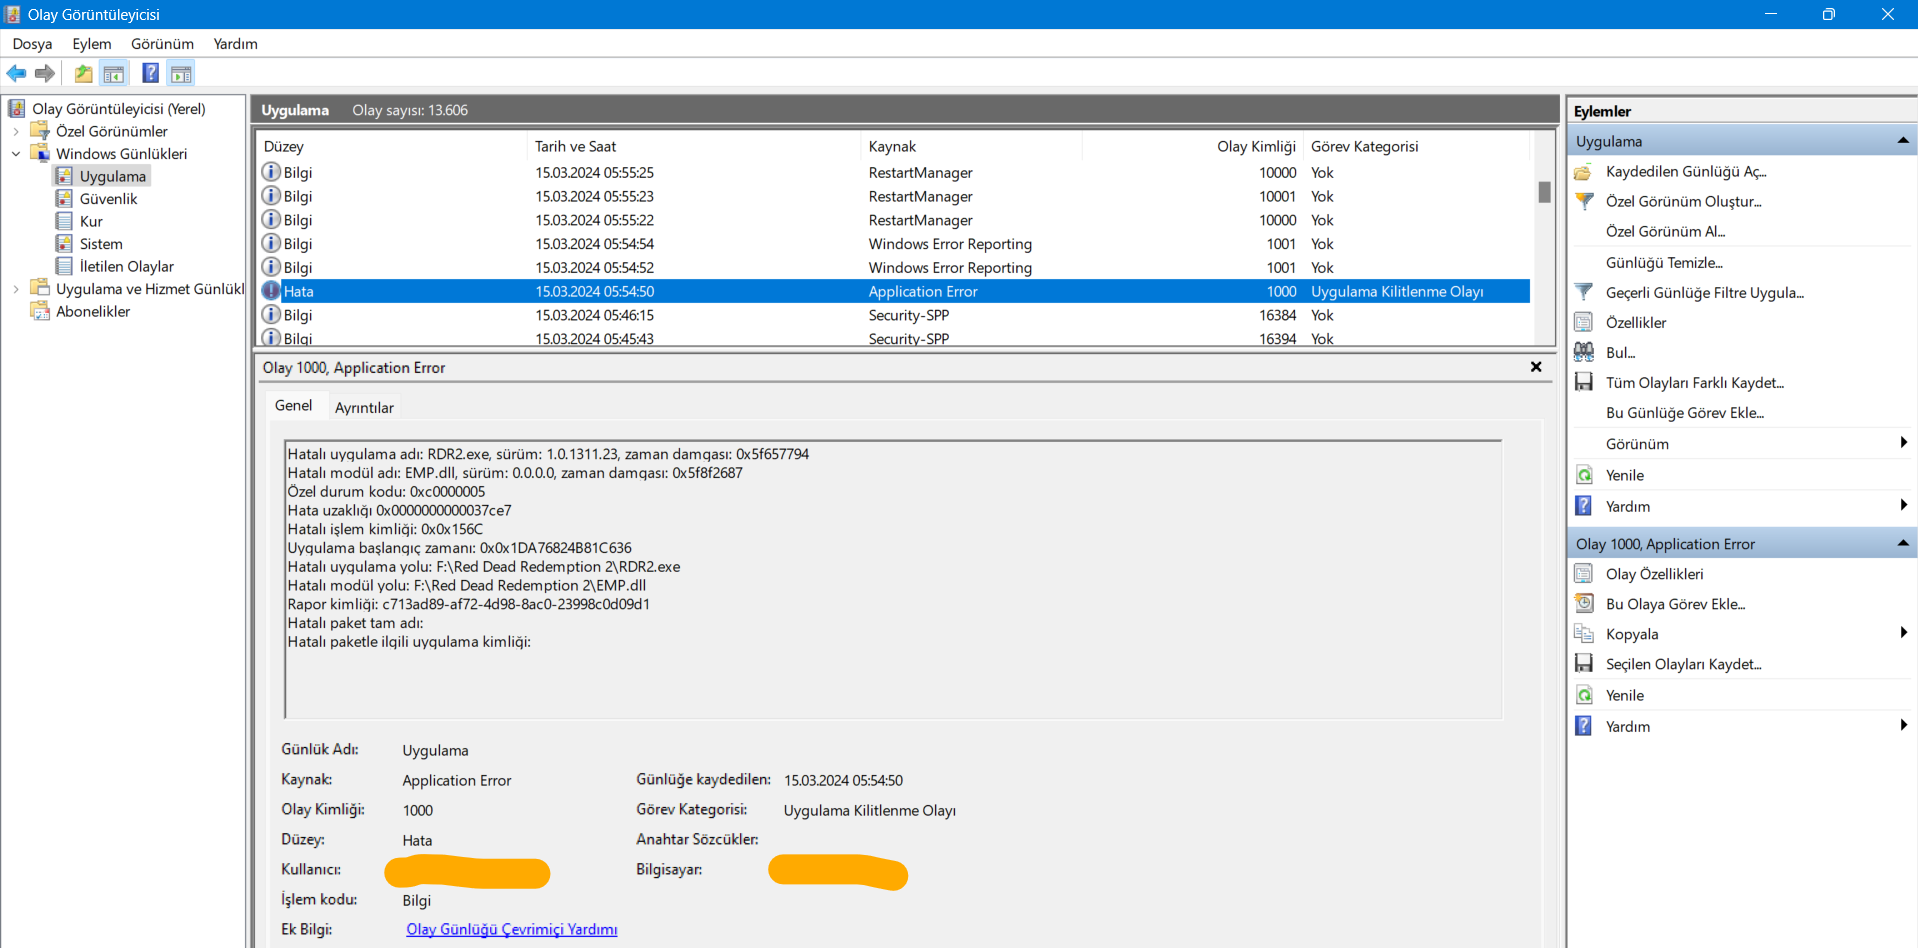The image size is (1918, 948).
Task: Sort by the Kaynak column header
Action: (971, 146)
